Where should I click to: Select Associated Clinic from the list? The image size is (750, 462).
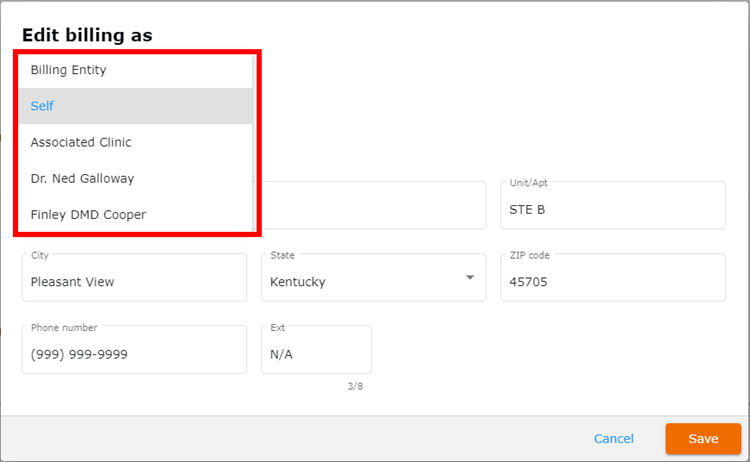(135, 143)
